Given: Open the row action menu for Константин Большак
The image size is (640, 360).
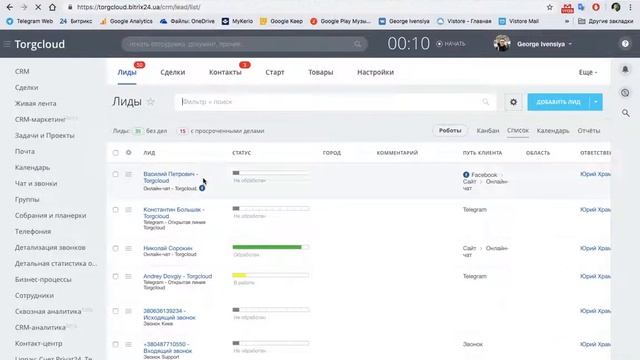Looking at the screenshot, I should point(129,210).
